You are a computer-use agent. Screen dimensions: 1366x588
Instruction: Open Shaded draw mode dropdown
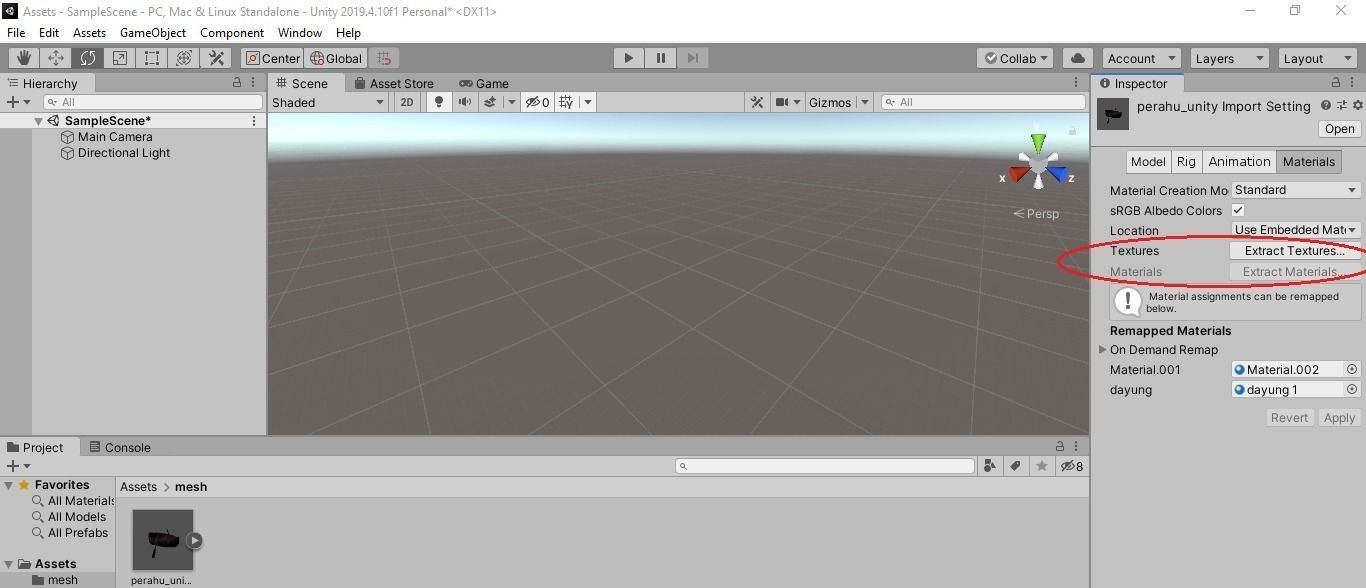[328, 102]
